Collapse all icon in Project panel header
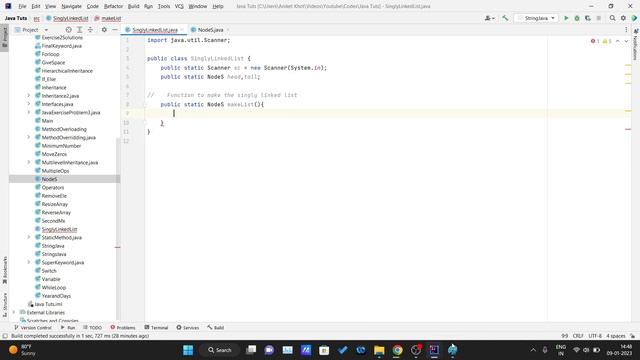The image size is (640, 360). [x=90, y=30]
